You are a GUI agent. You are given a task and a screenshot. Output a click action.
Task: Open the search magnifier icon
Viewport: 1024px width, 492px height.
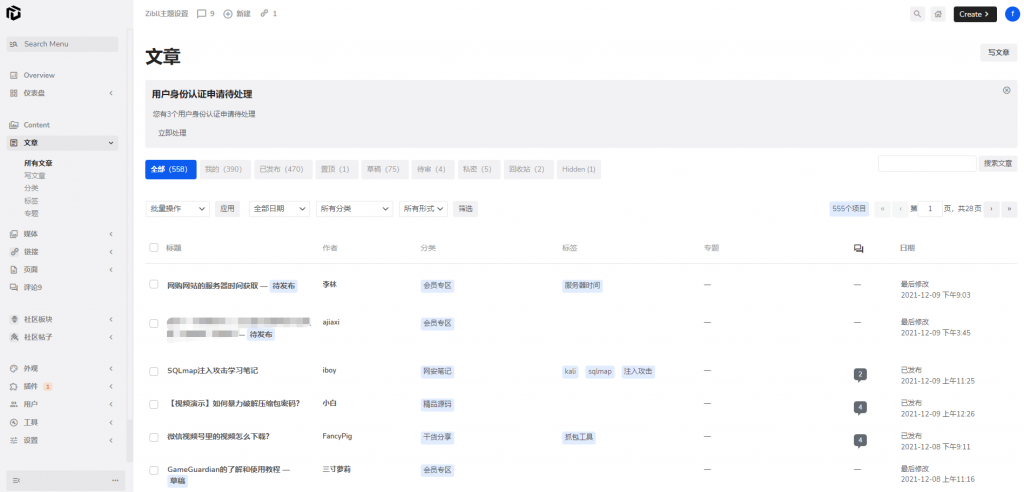pos(918,14)
